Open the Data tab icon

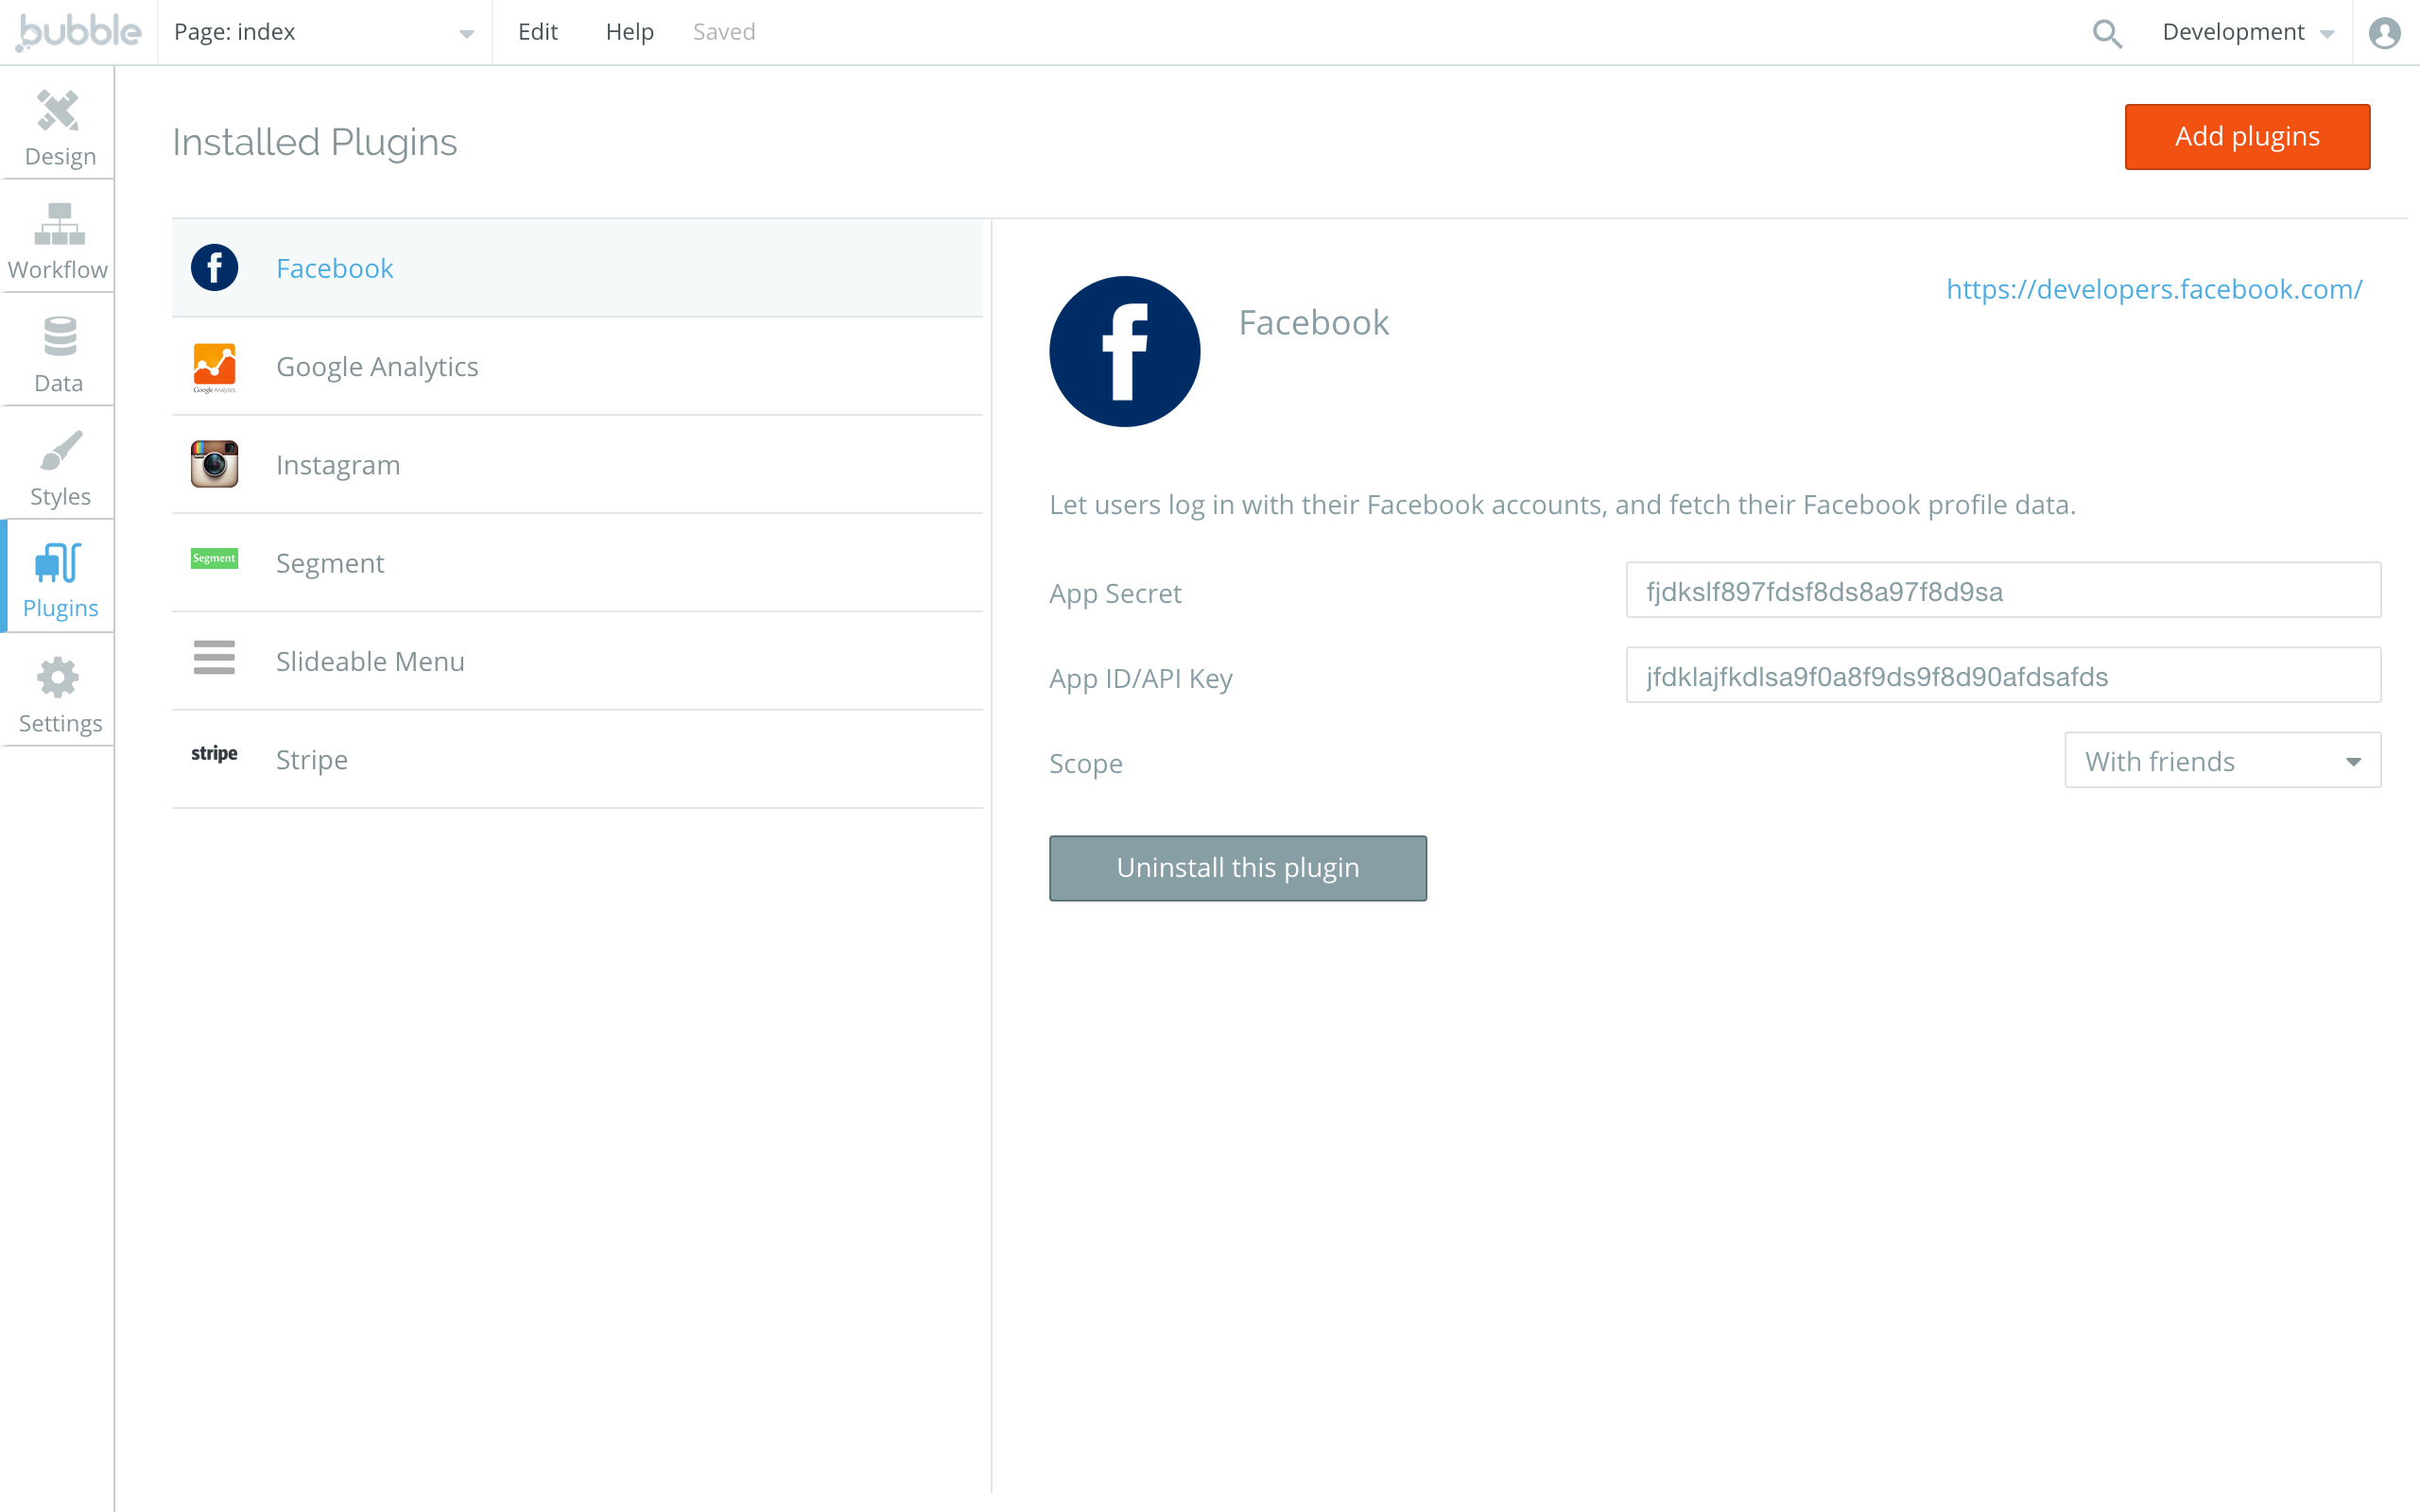pyautogui.click(x=59, y=337)
